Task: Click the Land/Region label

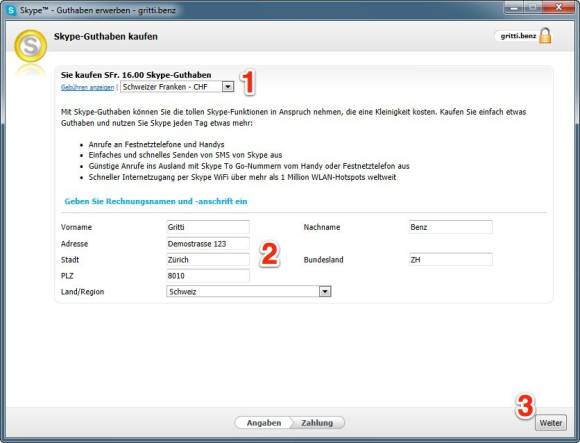Action: (x=82, y=292)
